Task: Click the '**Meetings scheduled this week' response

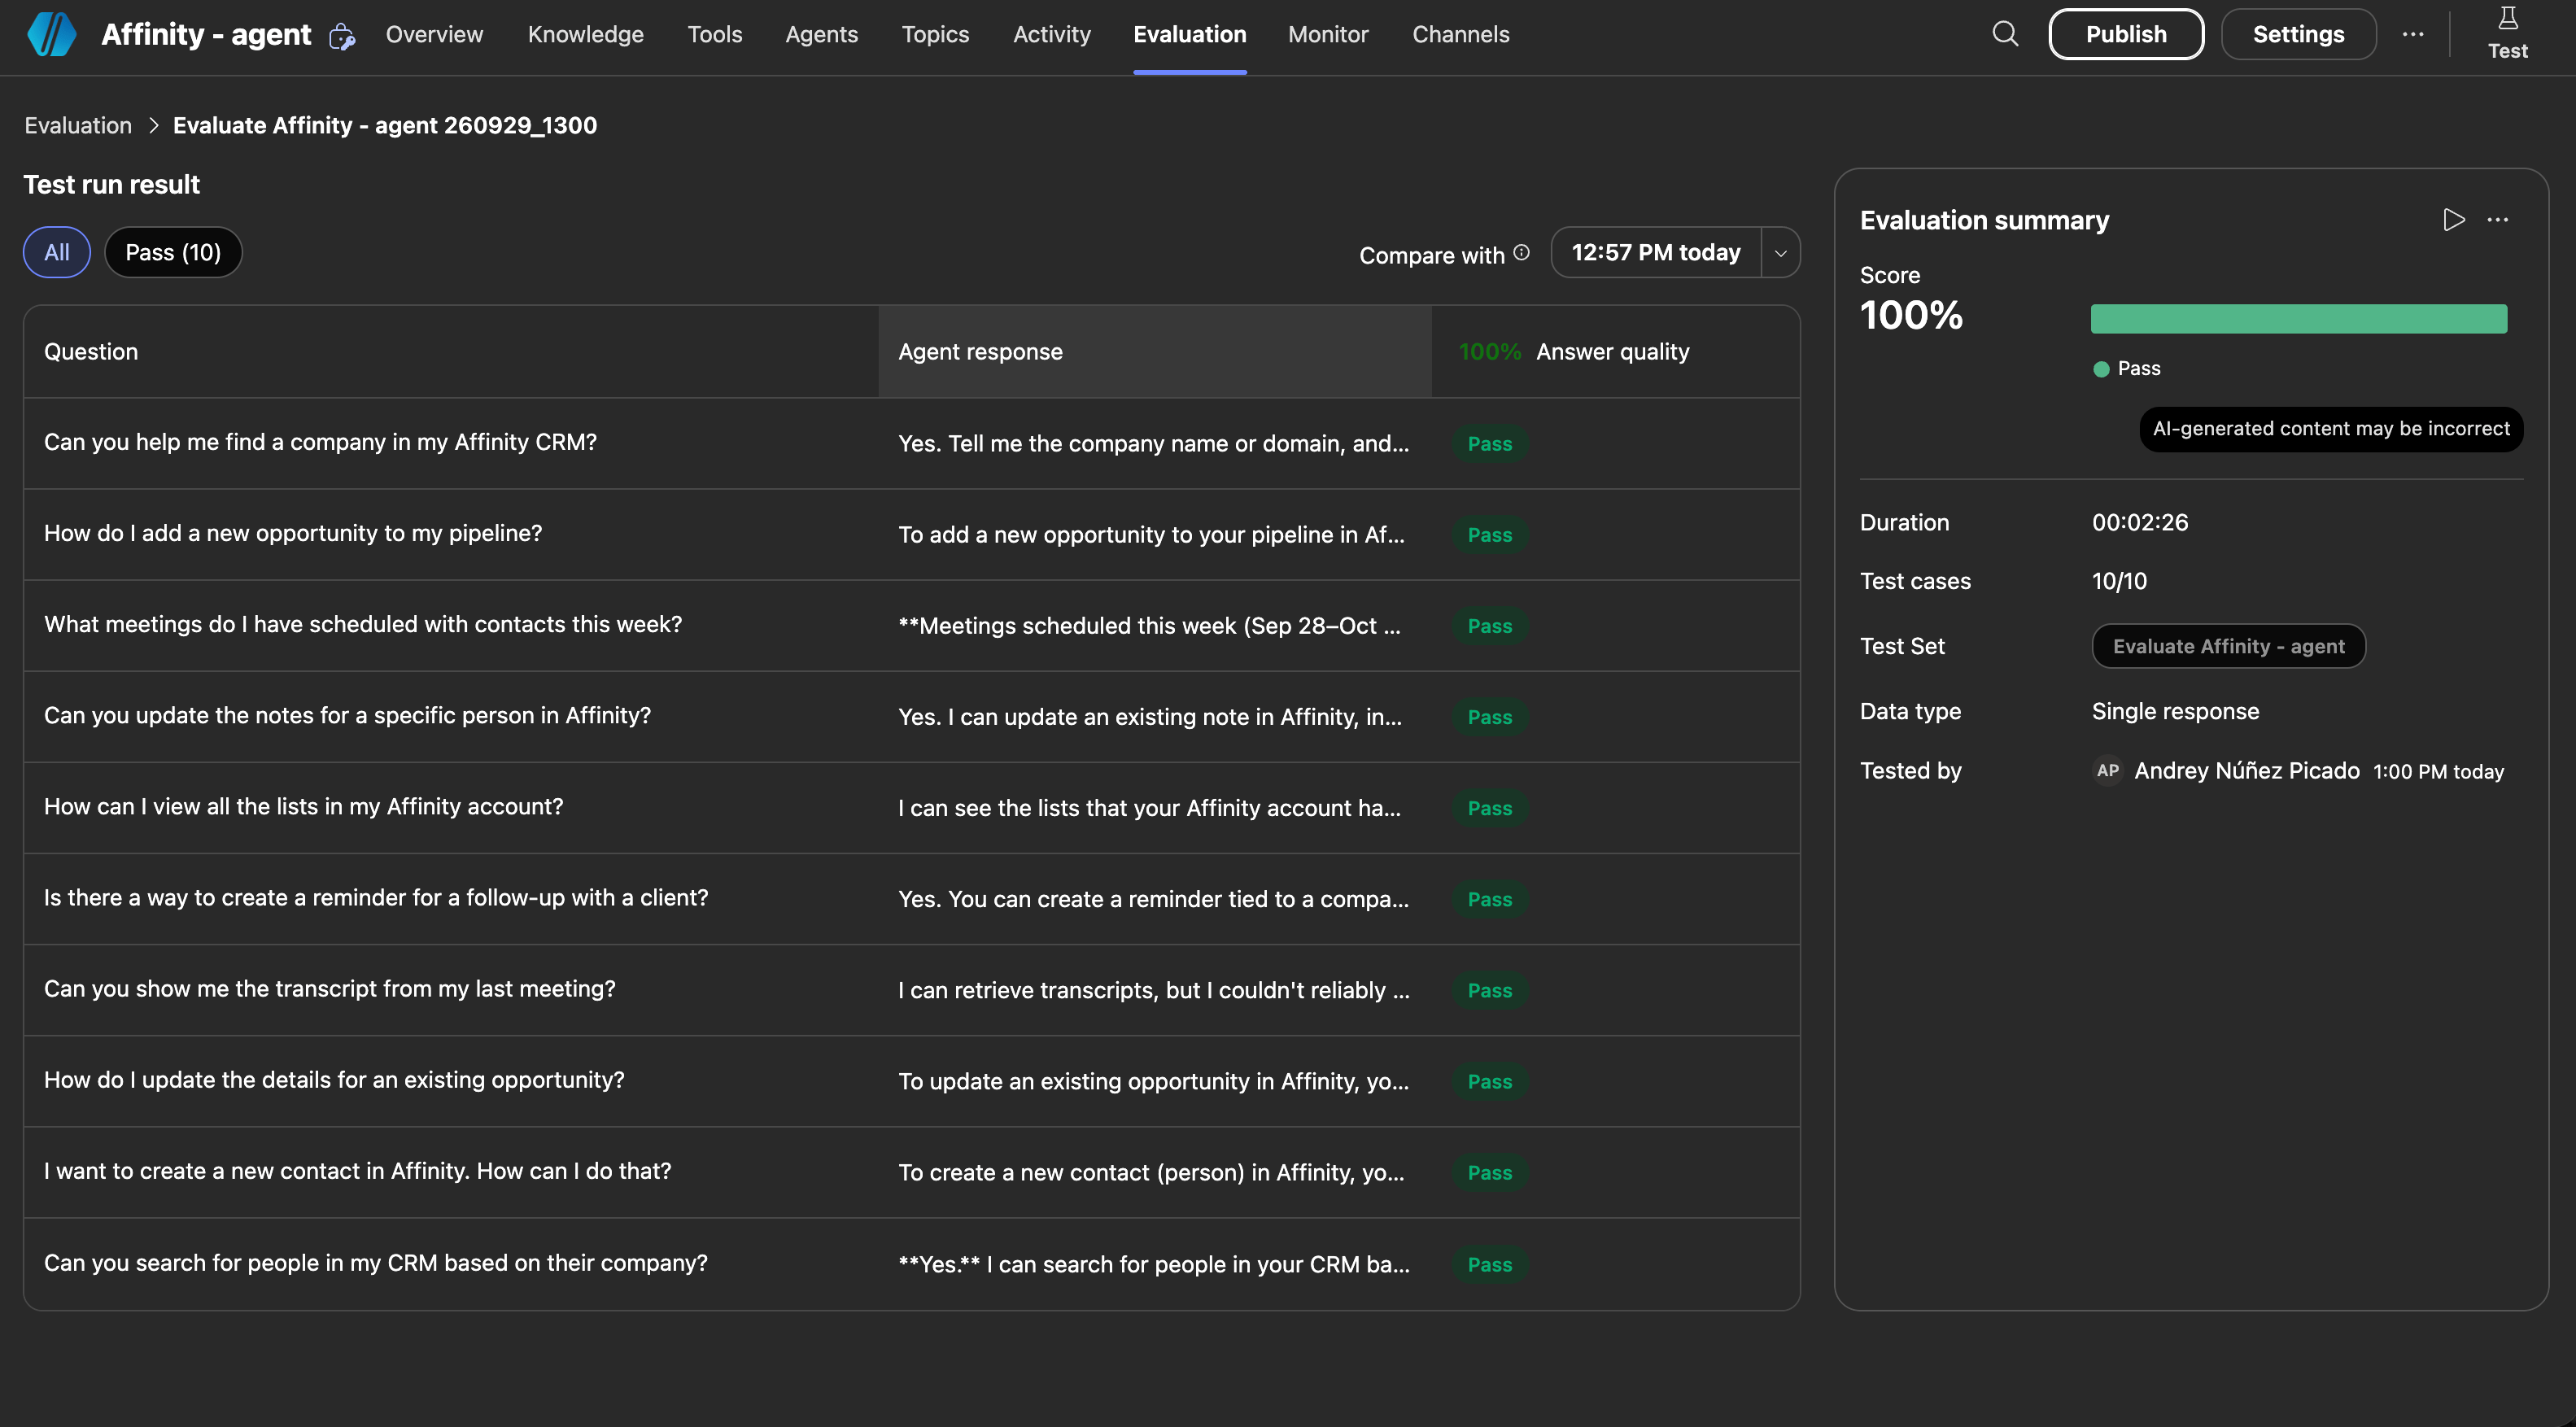Action: (1149, 626)
